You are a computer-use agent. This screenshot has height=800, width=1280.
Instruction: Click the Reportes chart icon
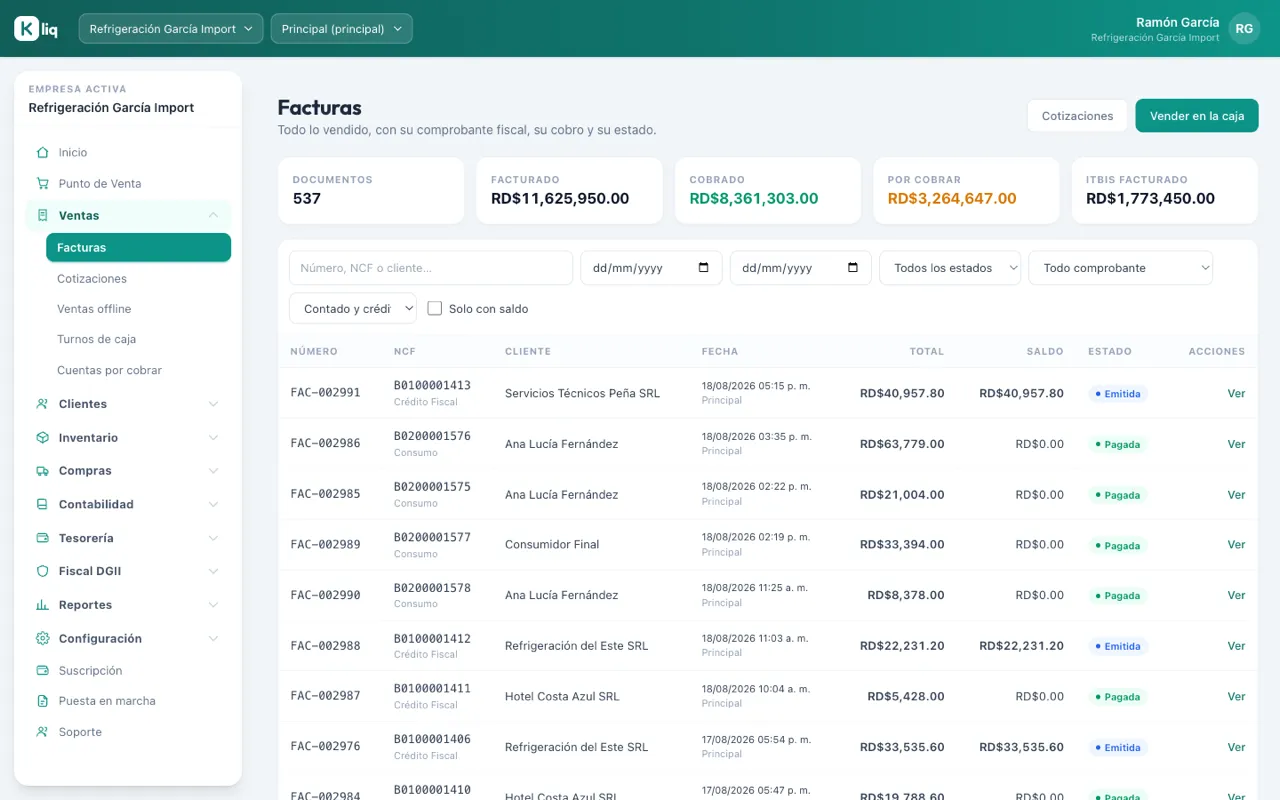pos(42,605)
